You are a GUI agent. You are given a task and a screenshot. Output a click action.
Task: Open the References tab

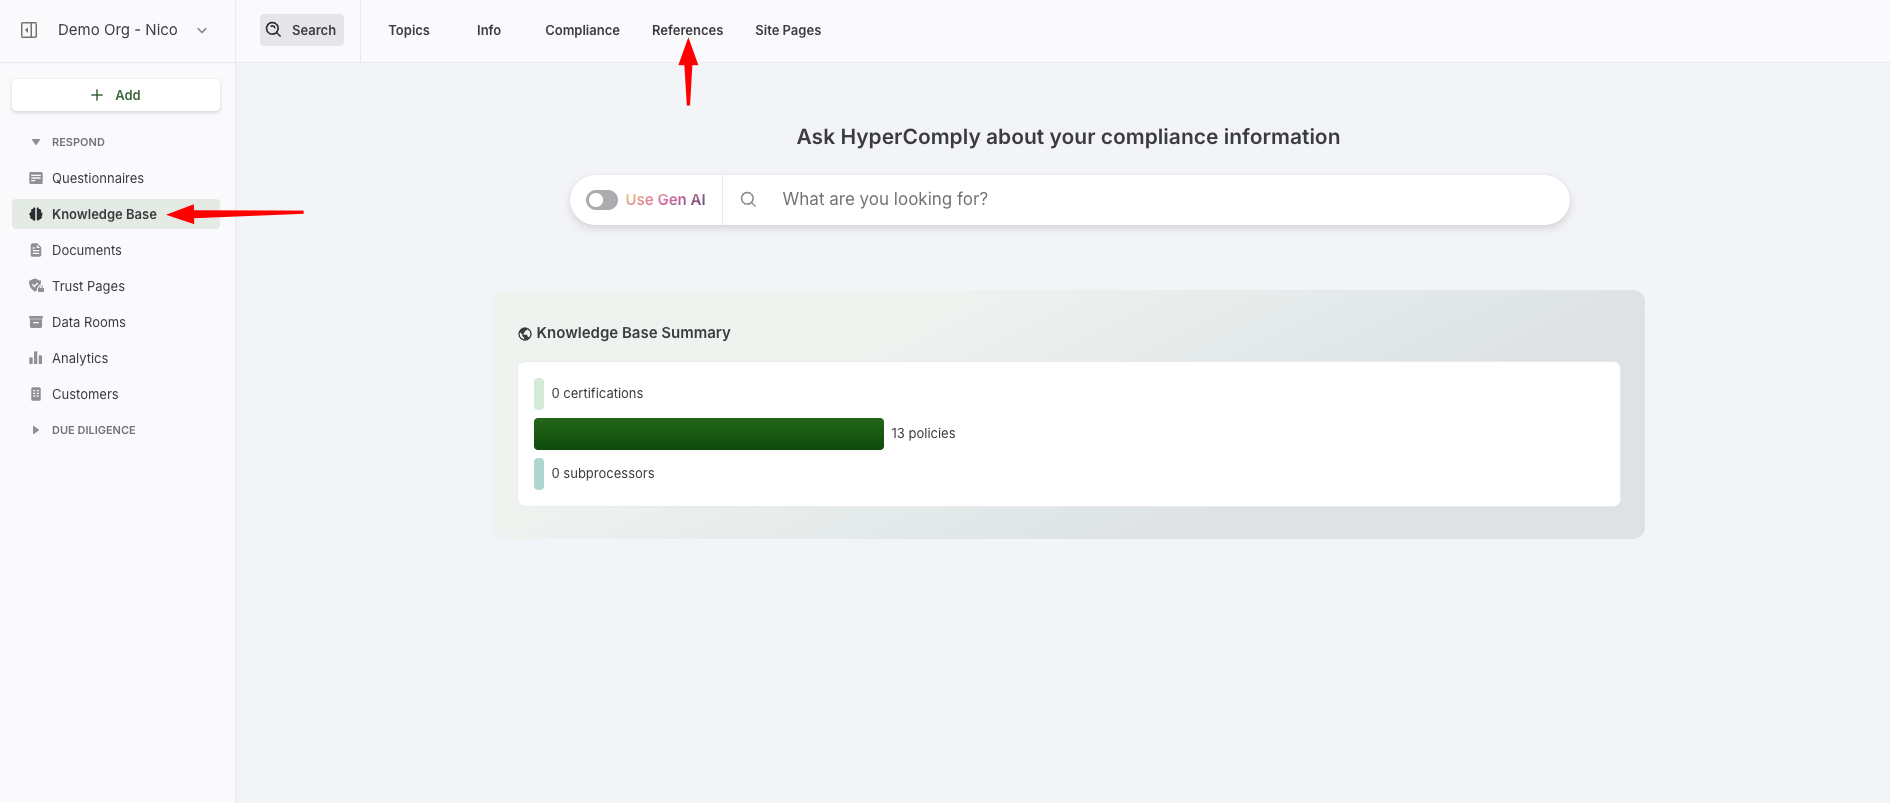[x=688, y=30]
